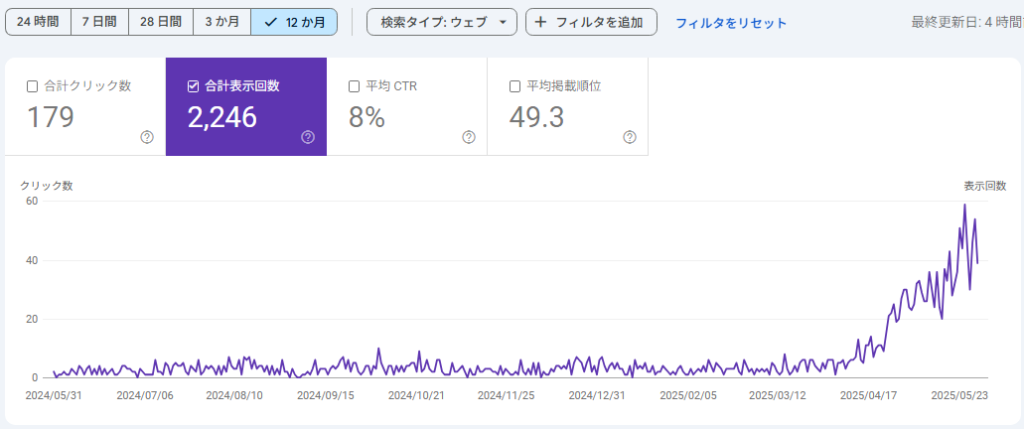Enable the 平均掲載順位 checkbox
This screenshot has width=1024, height=429.
515,86
